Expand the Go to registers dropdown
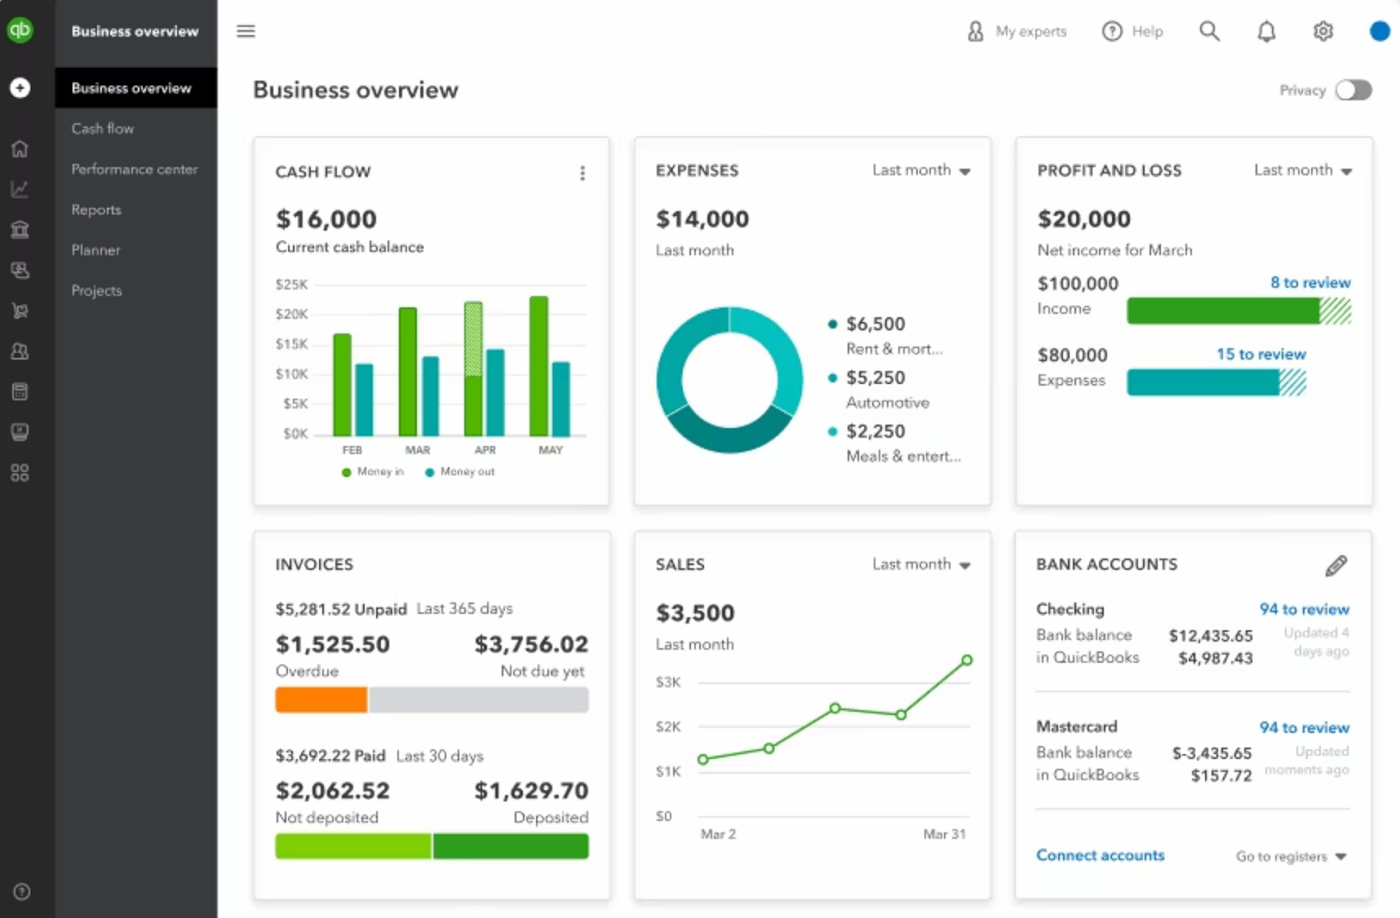This screenshot has height=918, width=1400. click(x=1289, y=856)
